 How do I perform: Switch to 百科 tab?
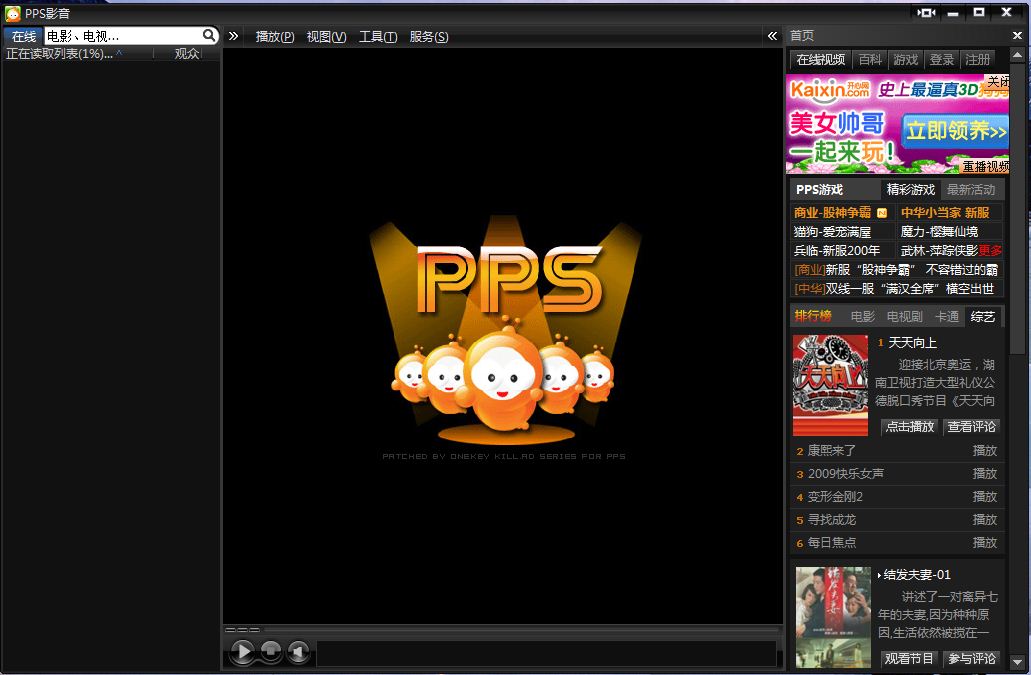point(870,60)
